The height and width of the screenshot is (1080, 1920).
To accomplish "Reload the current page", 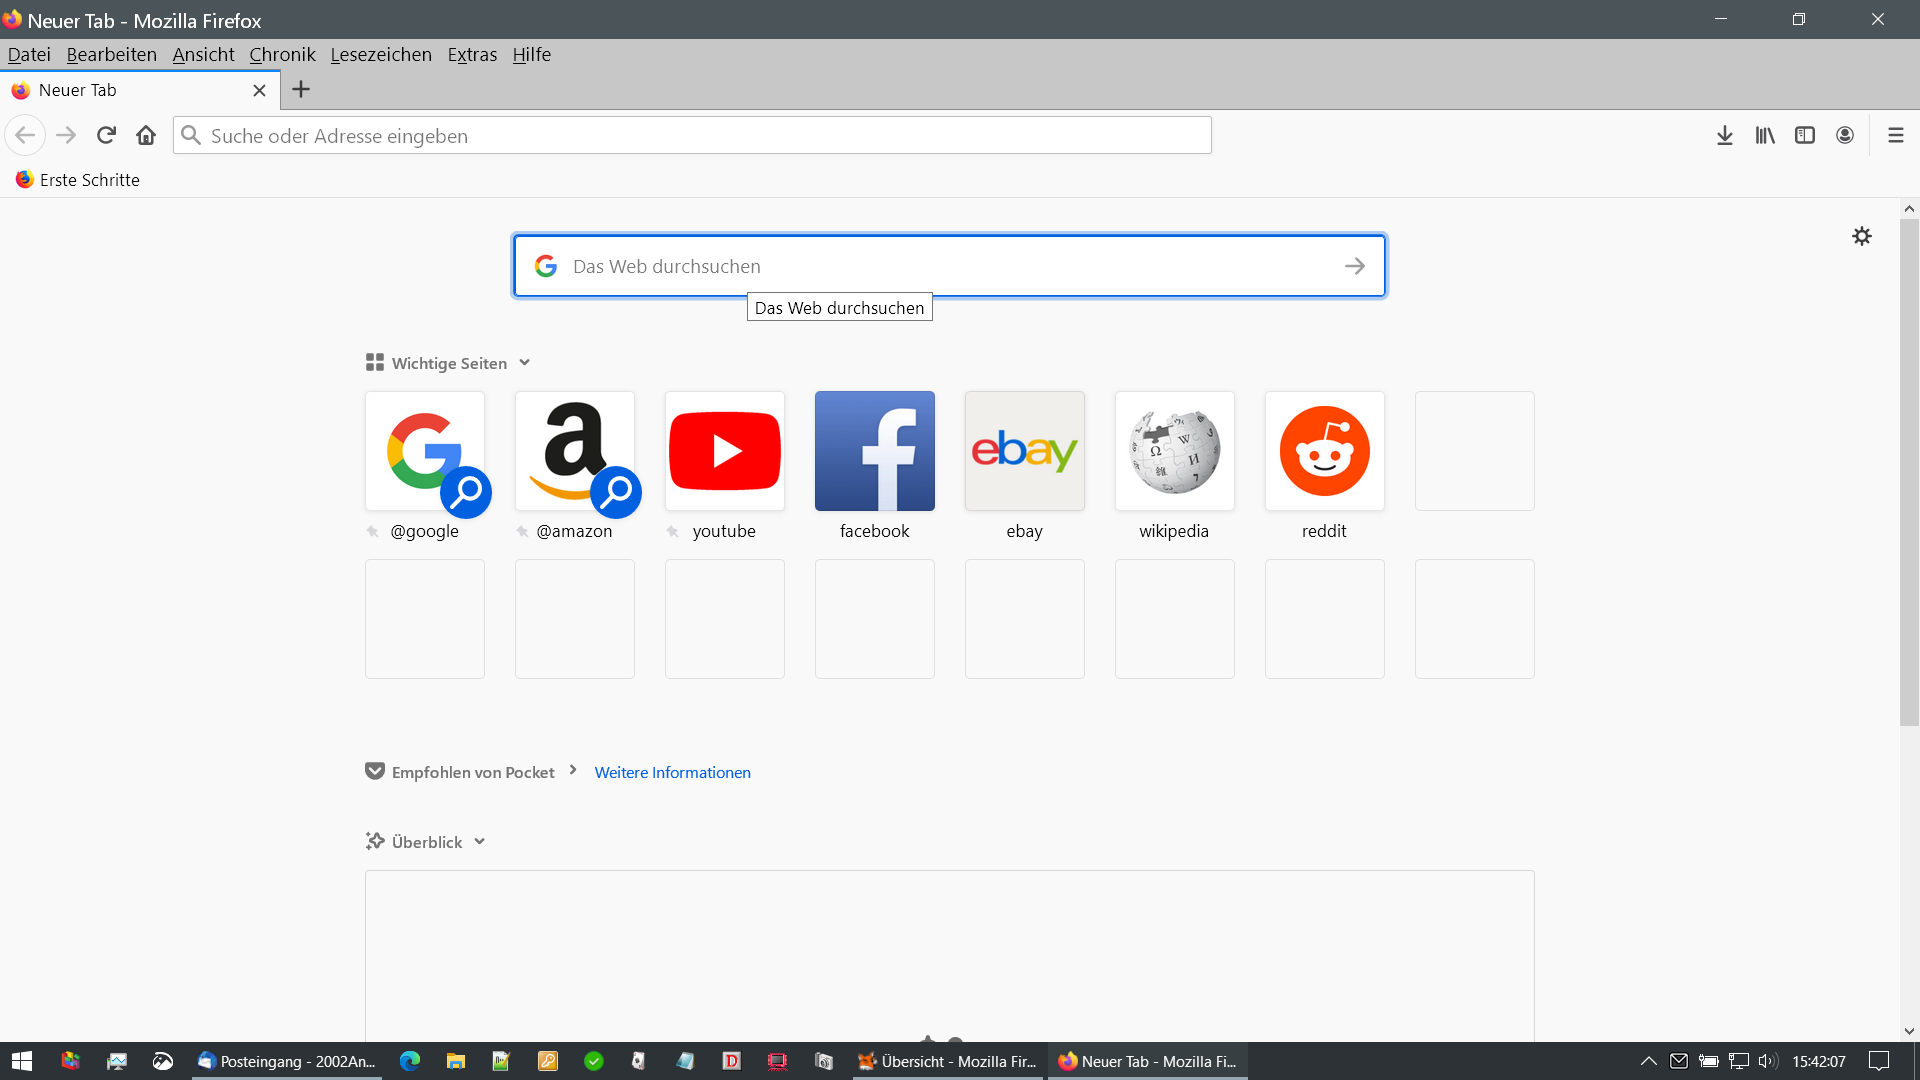I will click(x=106, y=136).
